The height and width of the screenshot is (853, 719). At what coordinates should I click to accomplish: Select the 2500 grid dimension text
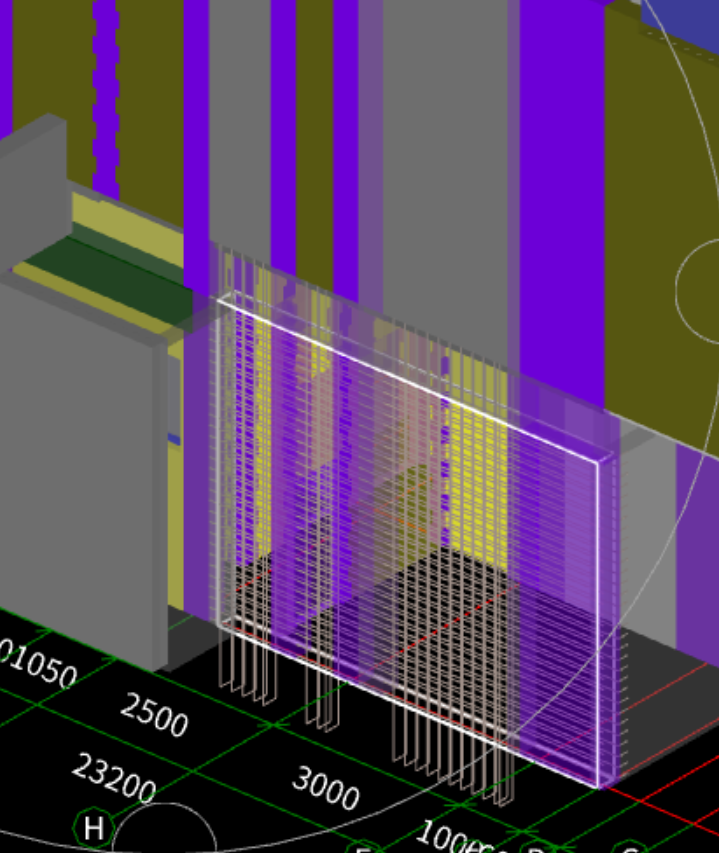[x=154, y=714]
